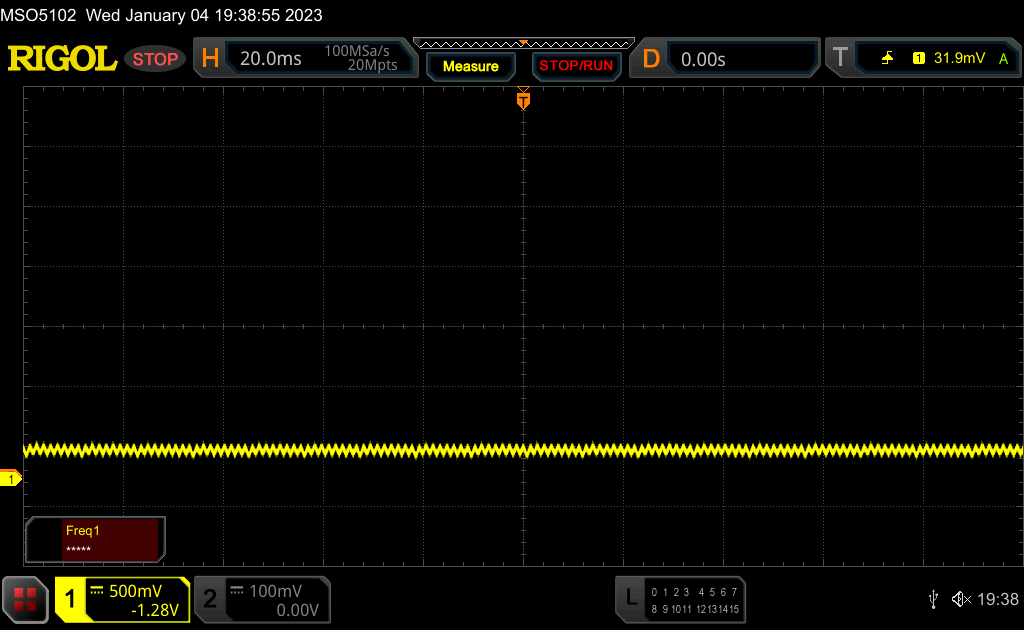Image resolution: width=1024 pixels, height=630 pixels.
Task: Click the trigger sweep mode A indicator
Action: [1004, 59]
